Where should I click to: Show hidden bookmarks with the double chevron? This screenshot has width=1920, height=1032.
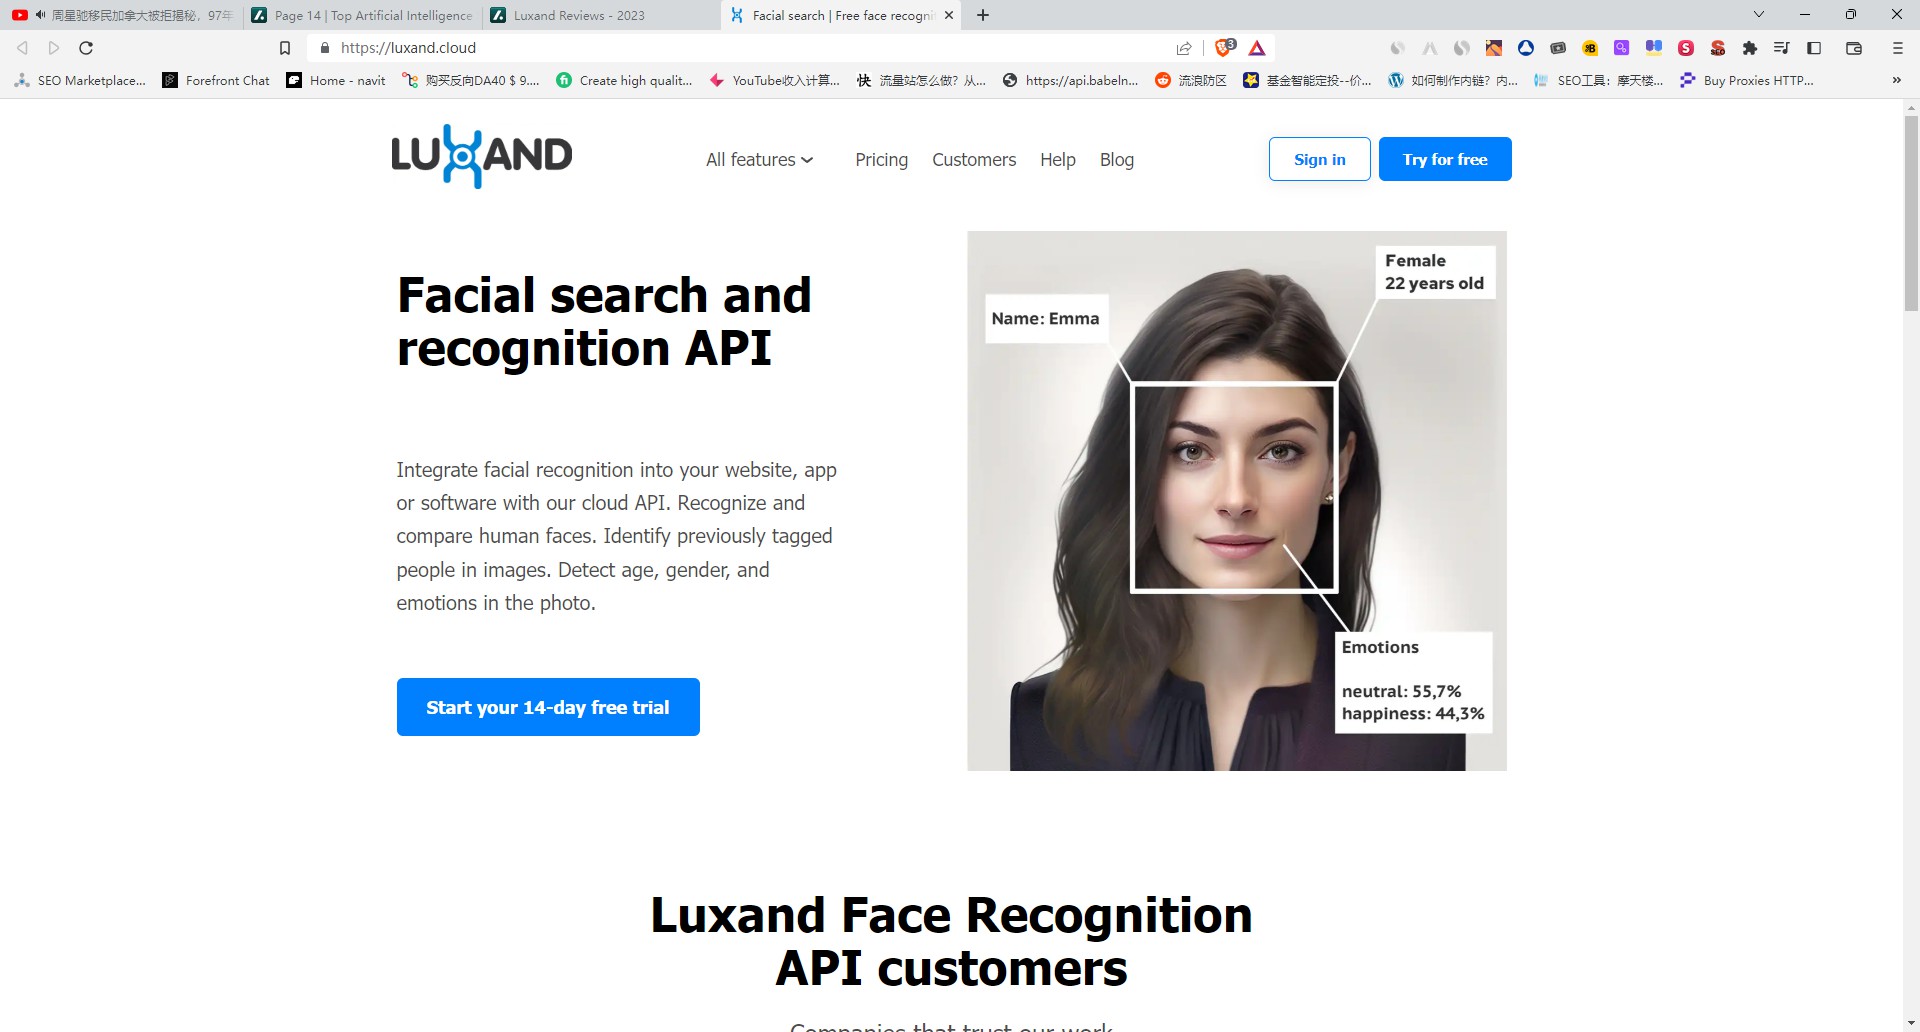(x=1896, y=80)
